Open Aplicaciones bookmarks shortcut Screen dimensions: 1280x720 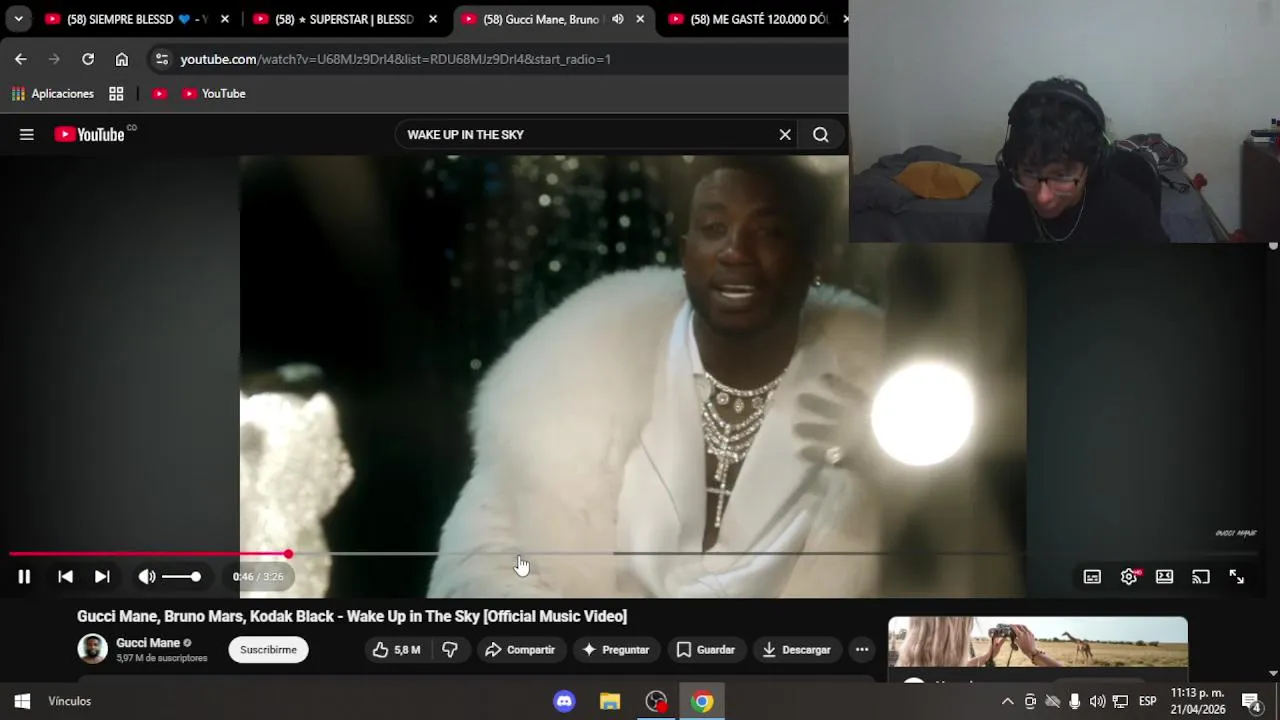point(53,94)
